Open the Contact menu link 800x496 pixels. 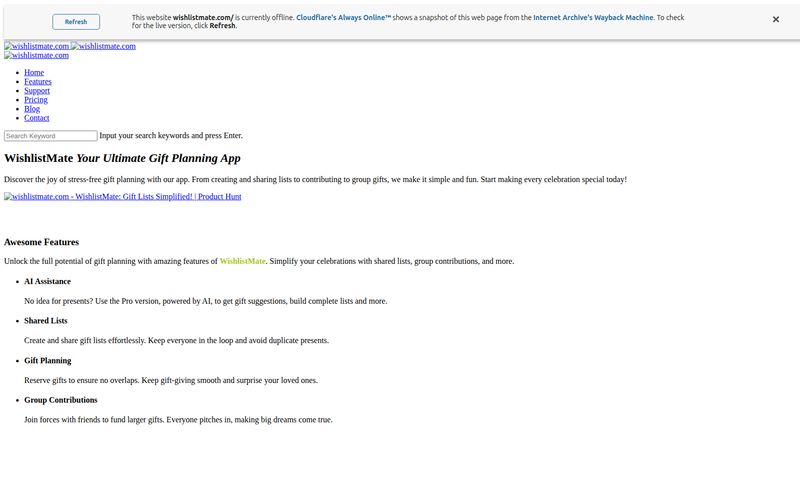37,118
